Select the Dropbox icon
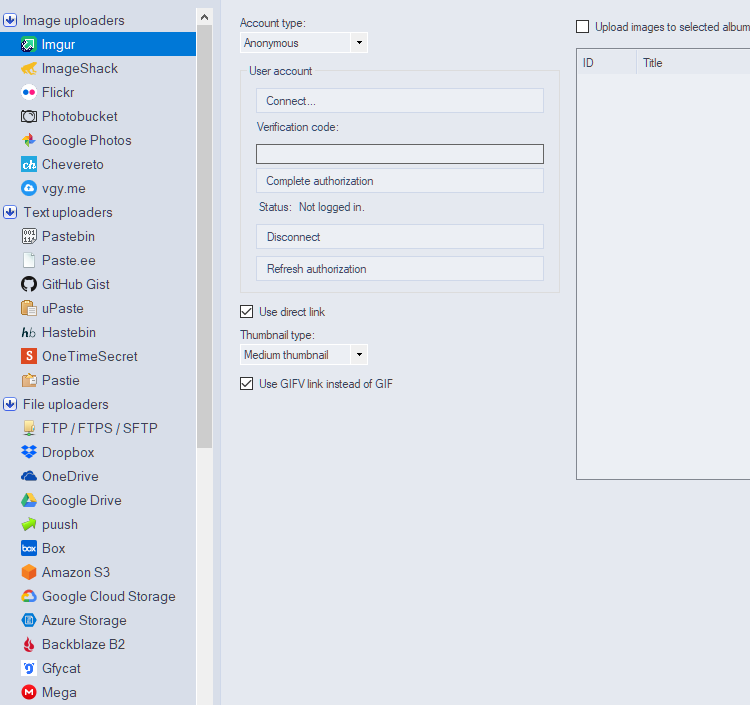750x705 pixels. click(x=29, y=452)
